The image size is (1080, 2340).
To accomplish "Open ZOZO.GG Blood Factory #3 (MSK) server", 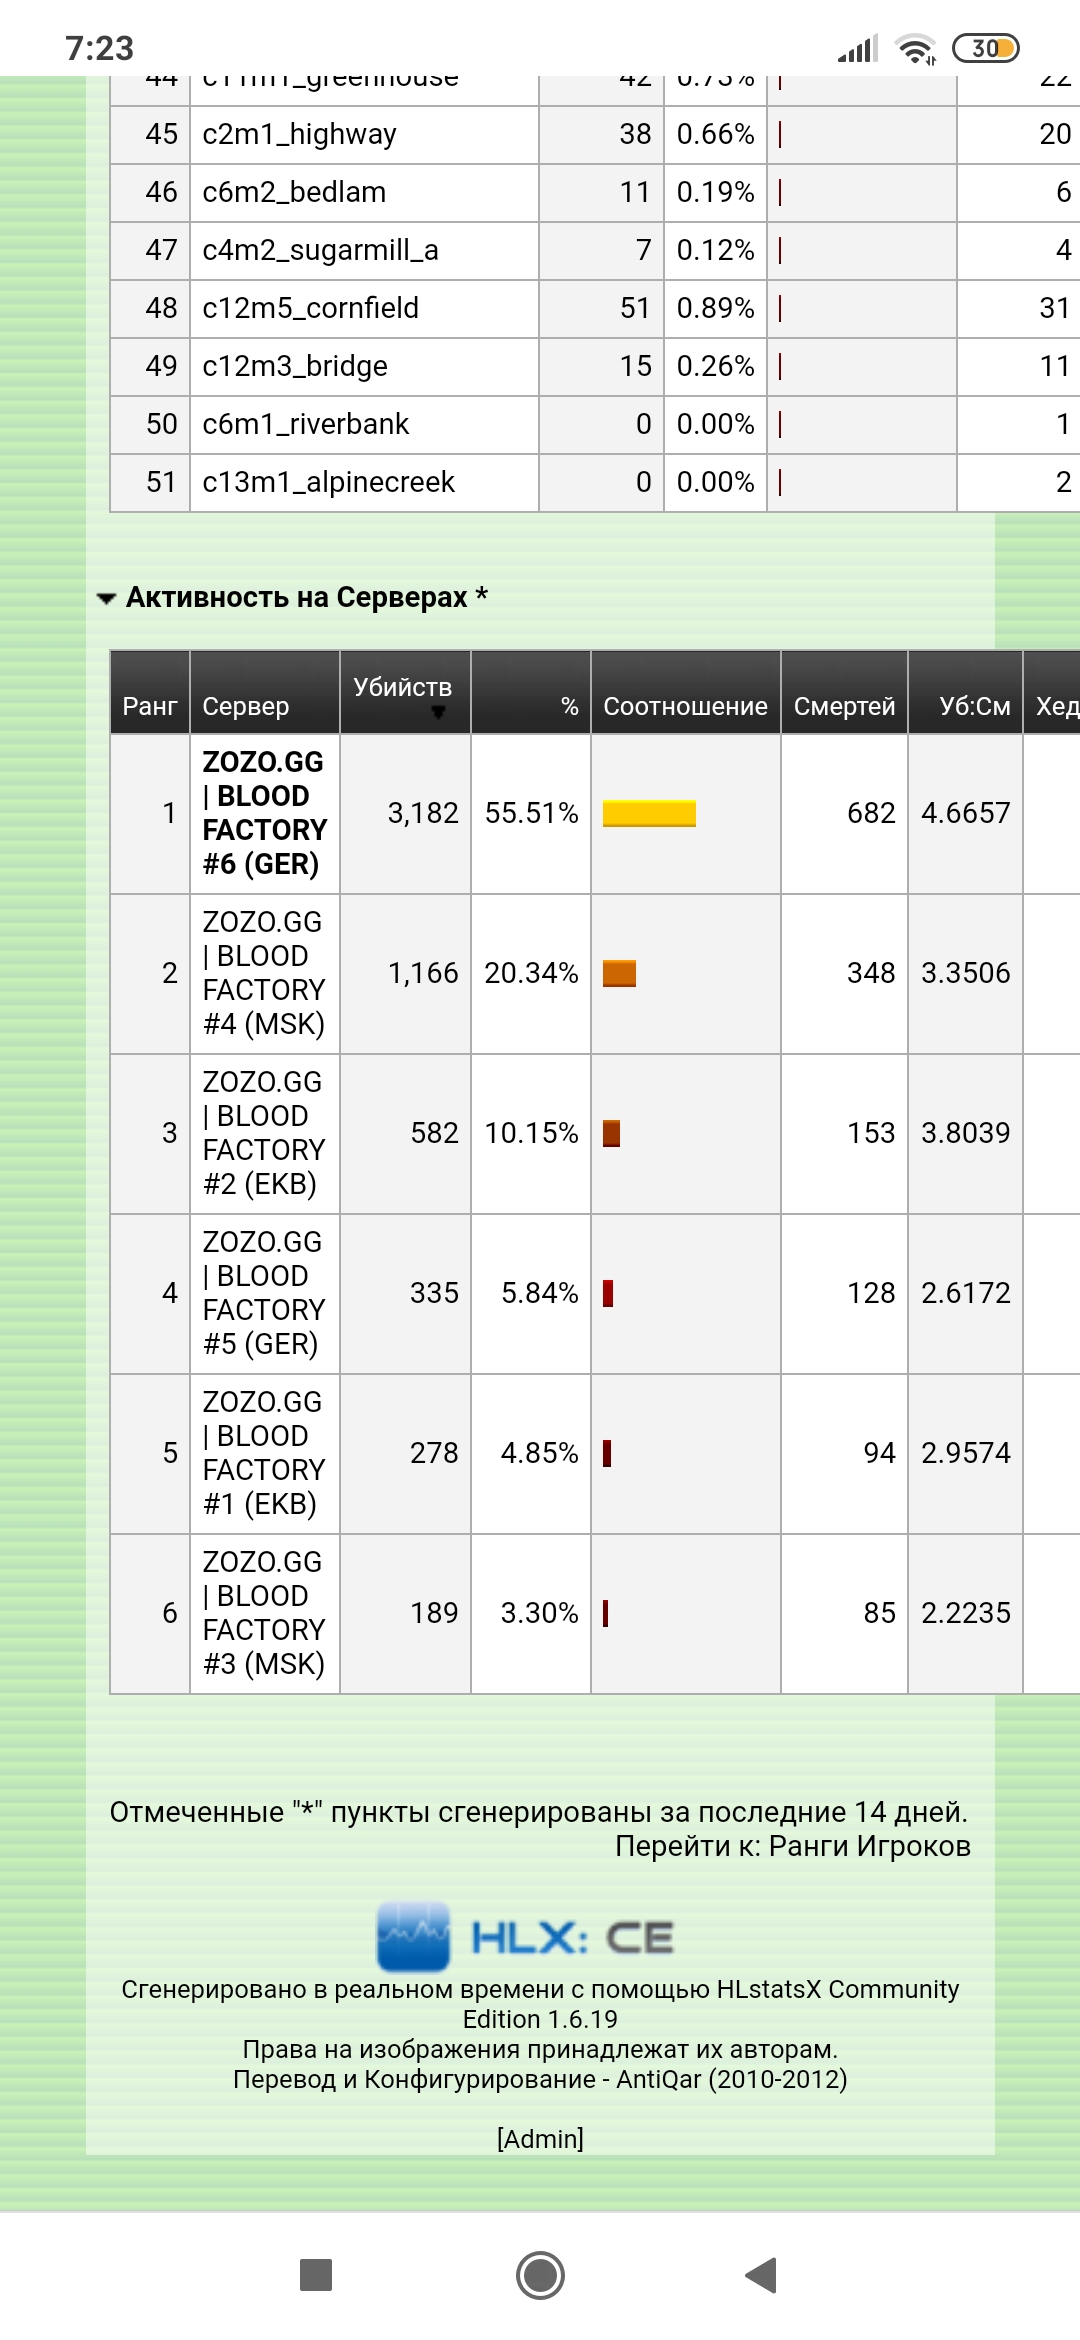I will 264,1613.
